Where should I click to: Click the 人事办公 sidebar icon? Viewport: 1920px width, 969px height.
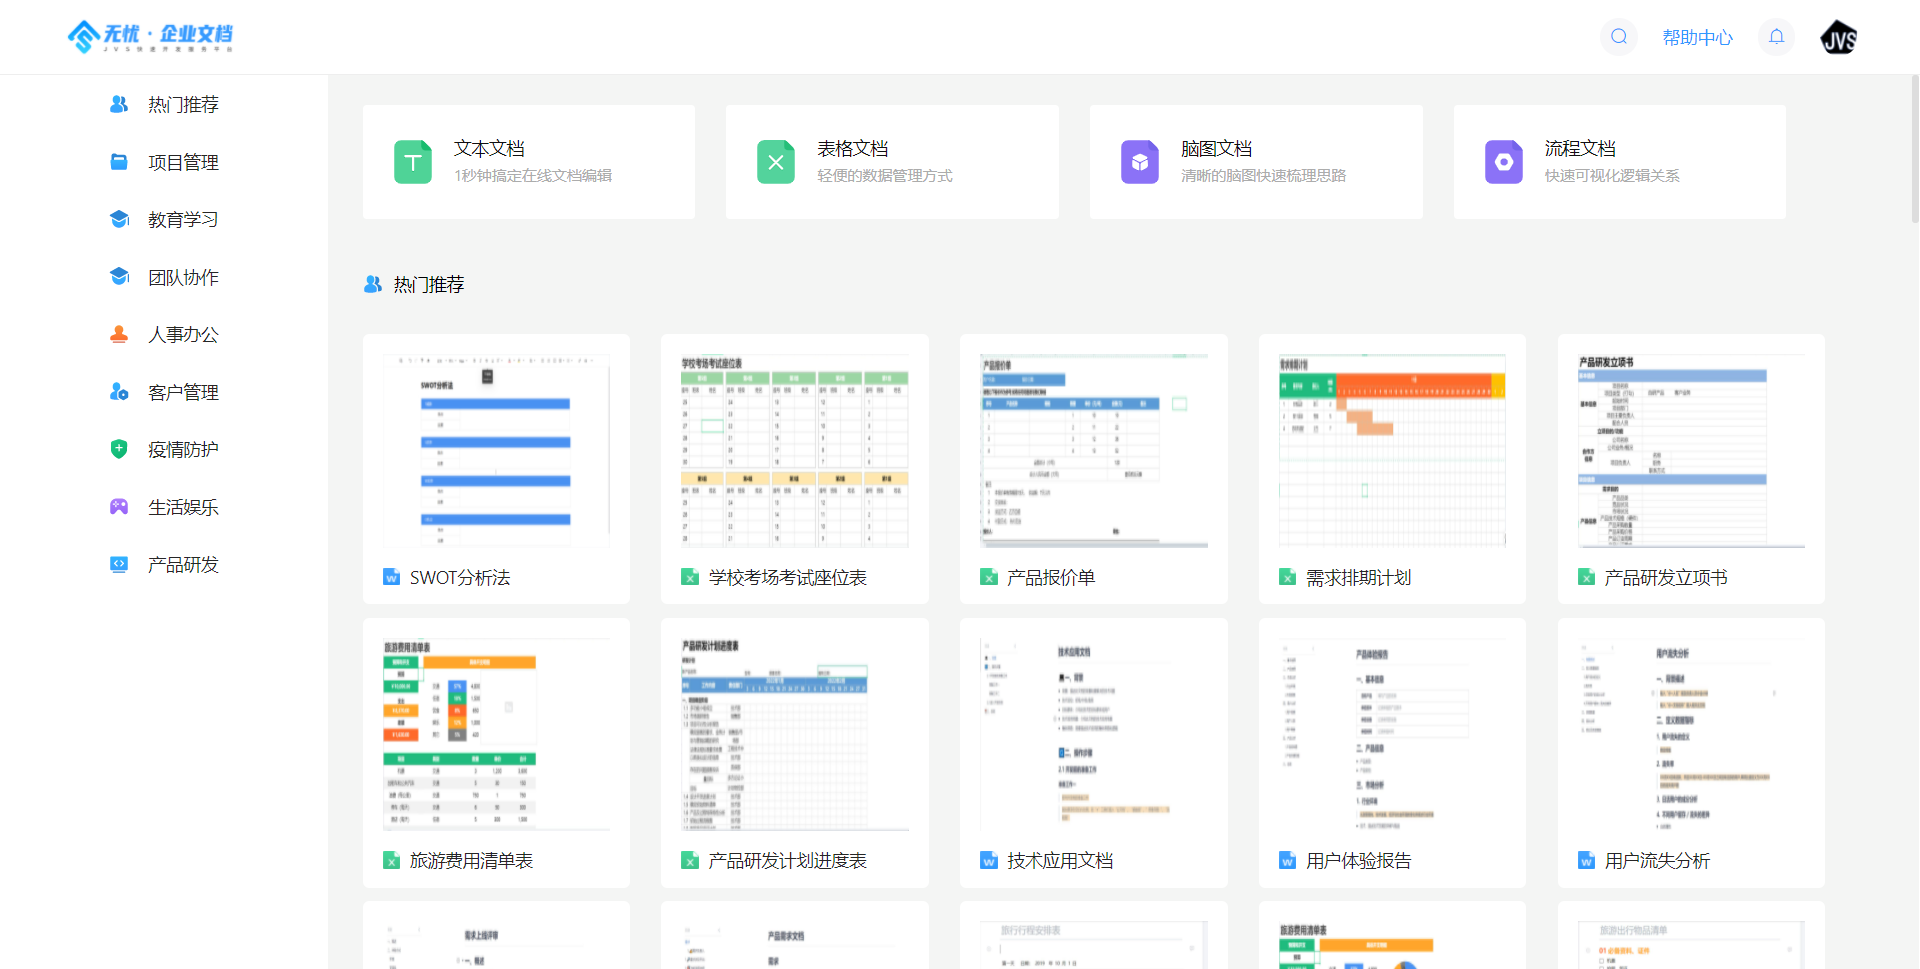pyautogui.click(x=119, y=334)
